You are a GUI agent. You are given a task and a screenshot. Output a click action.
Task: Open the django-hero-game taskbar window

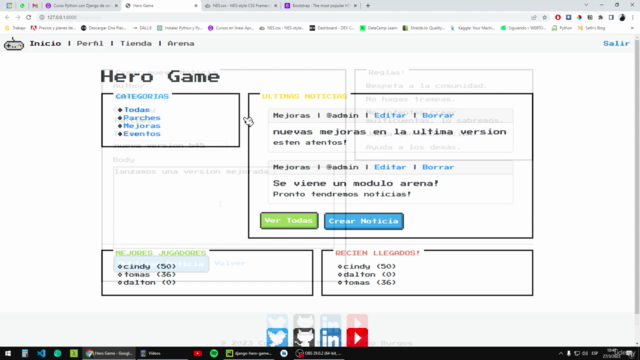(x=249, y=353)
